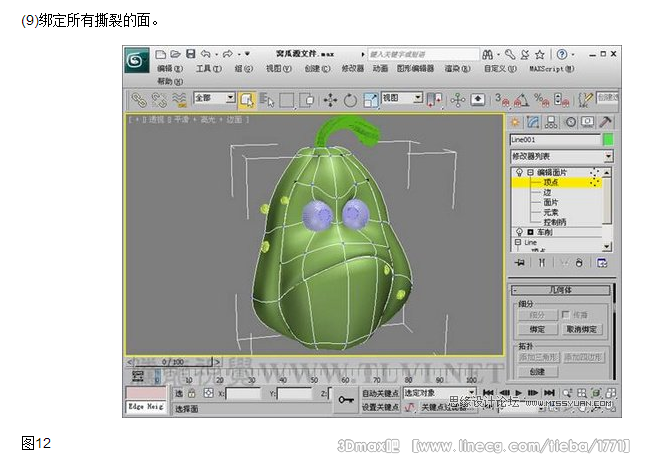The height and width of the screenshot is (463, 659).
Task: Open the 帮助(H) menu
Action: pyautogui.click(x=170, y=81)
